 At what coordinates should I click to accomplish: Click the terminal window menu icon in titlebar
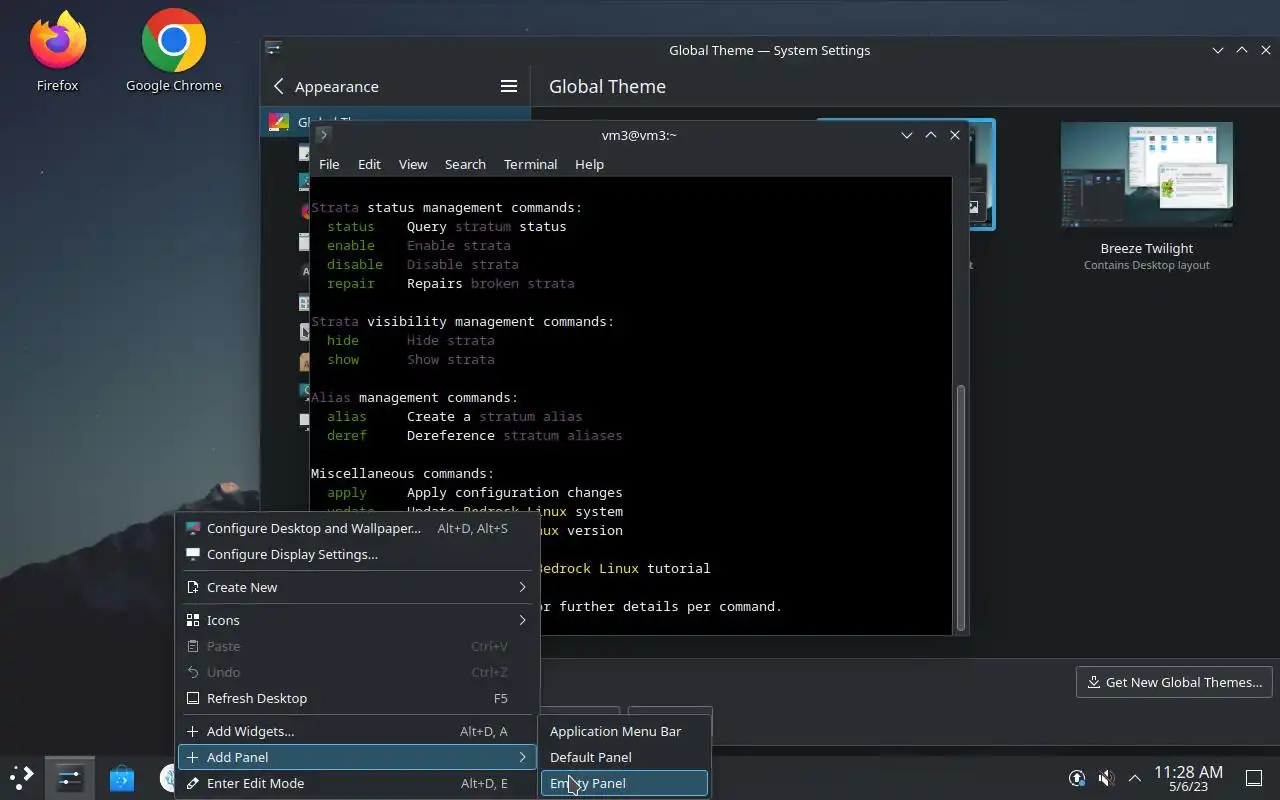tap(323, 134)
